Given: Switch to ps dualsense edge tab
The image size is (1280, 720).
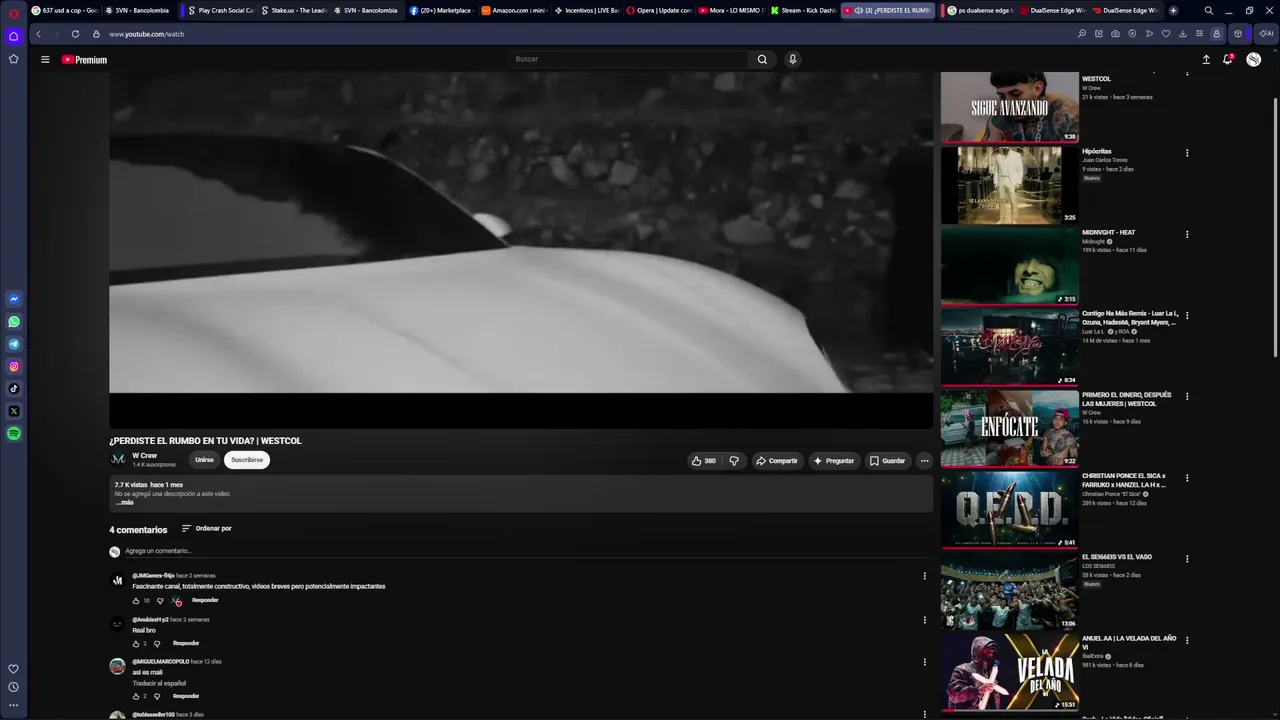Looking at the screenshot, I should tap(979, 10).
